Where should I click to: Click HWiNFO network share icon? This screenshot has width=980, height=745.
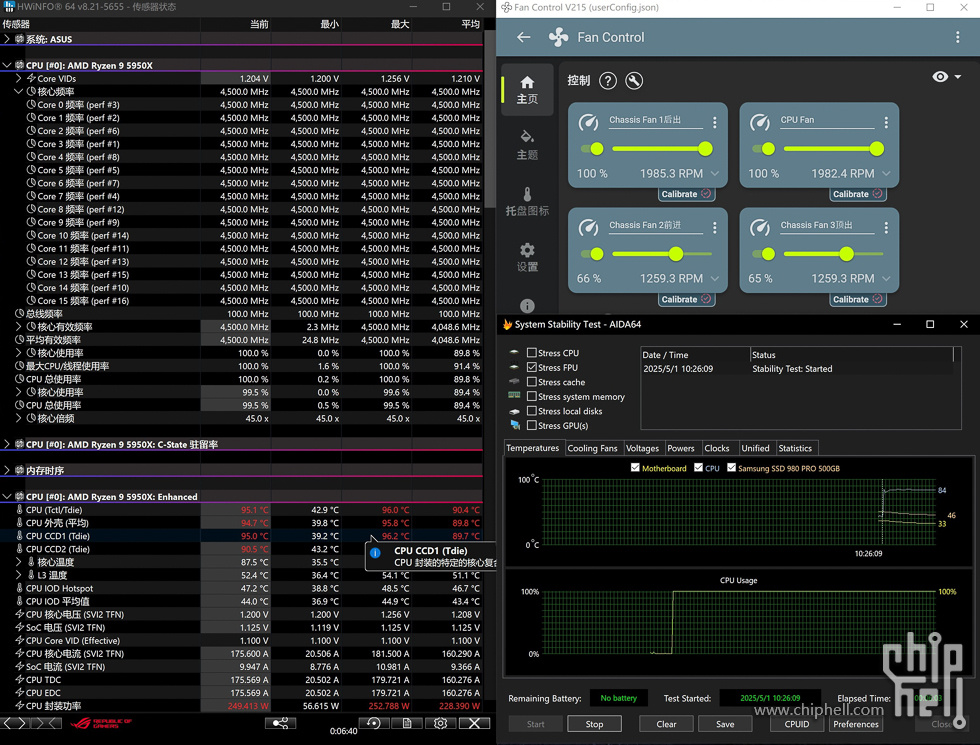[280, 723]
